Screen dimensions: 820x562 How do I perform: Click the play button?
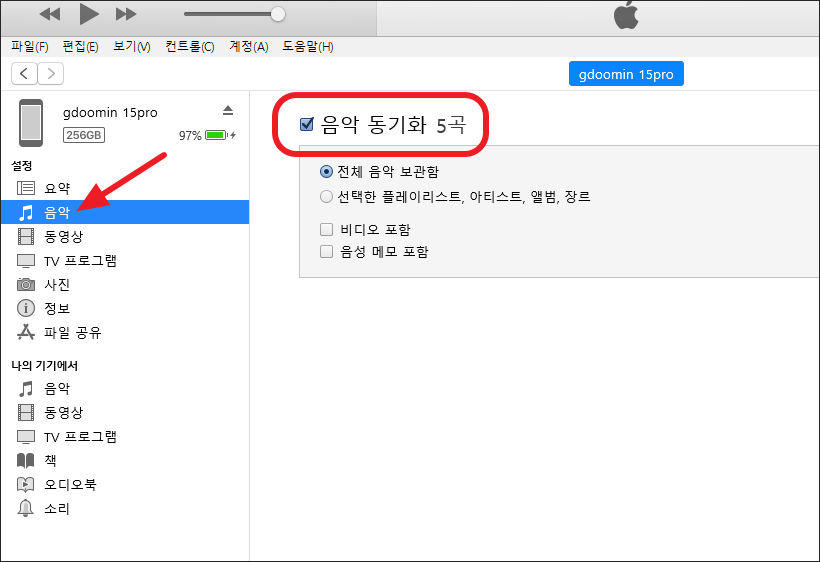[89, 14]
